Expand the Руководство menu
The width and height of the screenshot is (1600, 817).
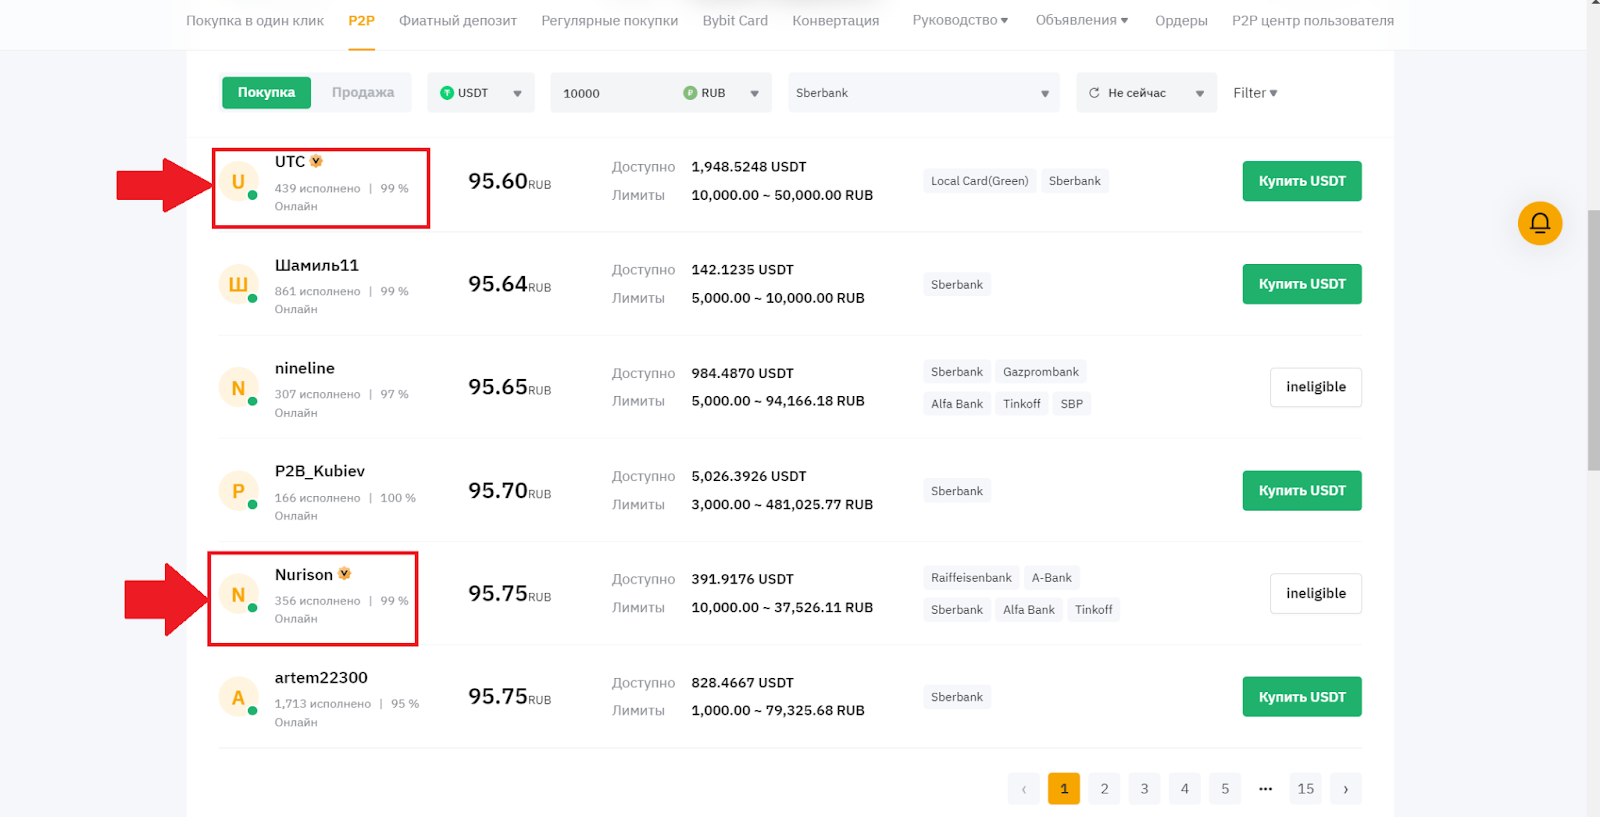(x=960, y=20)
